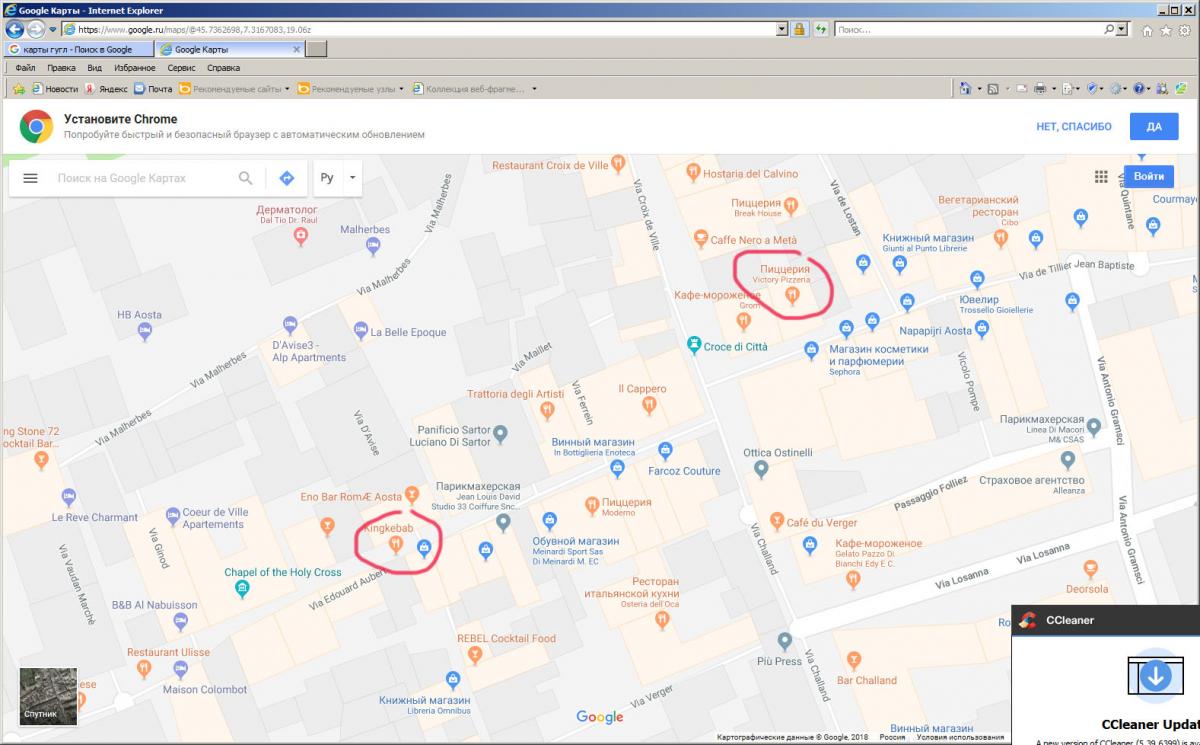
Task: Go back with IE back arrow
Action: click(x=15, y=29)
